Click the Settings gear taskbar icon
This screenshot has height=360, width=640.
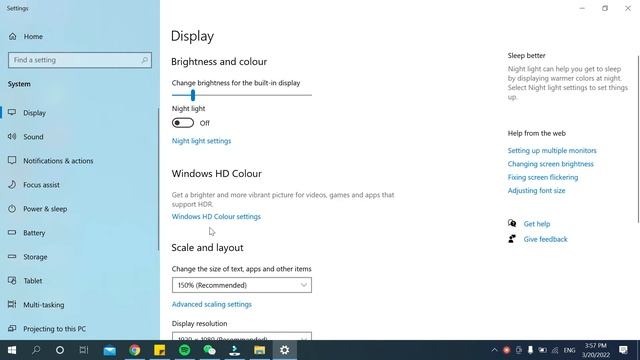point(284,350)
